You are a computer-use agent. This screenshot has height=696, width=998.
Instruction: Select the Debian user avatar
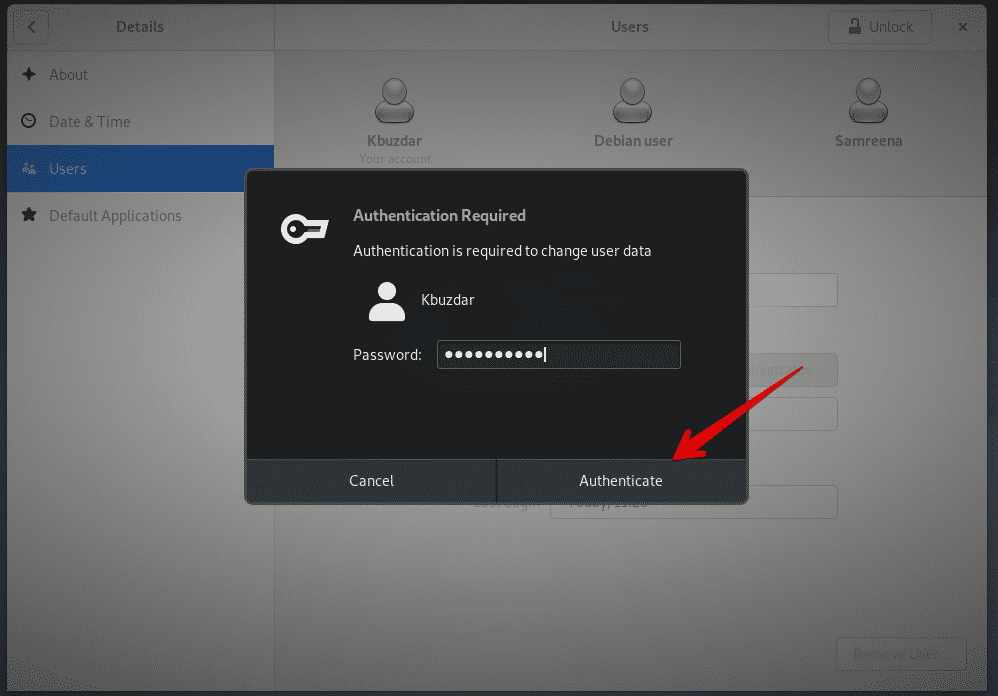pos(633,101)
